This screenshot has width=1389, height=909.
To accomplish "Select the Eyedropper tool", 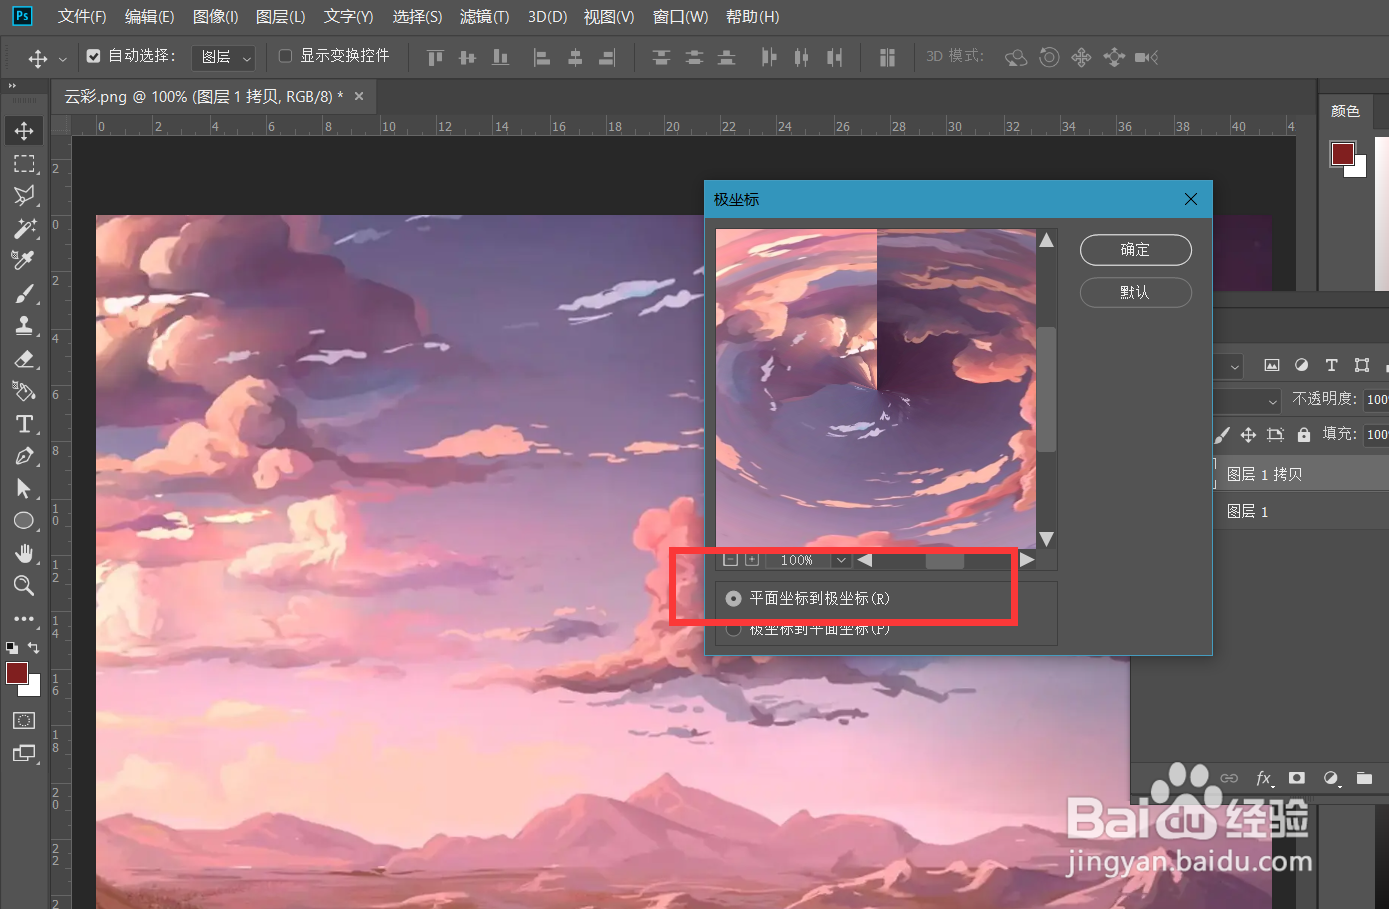I will pos(24,261).
